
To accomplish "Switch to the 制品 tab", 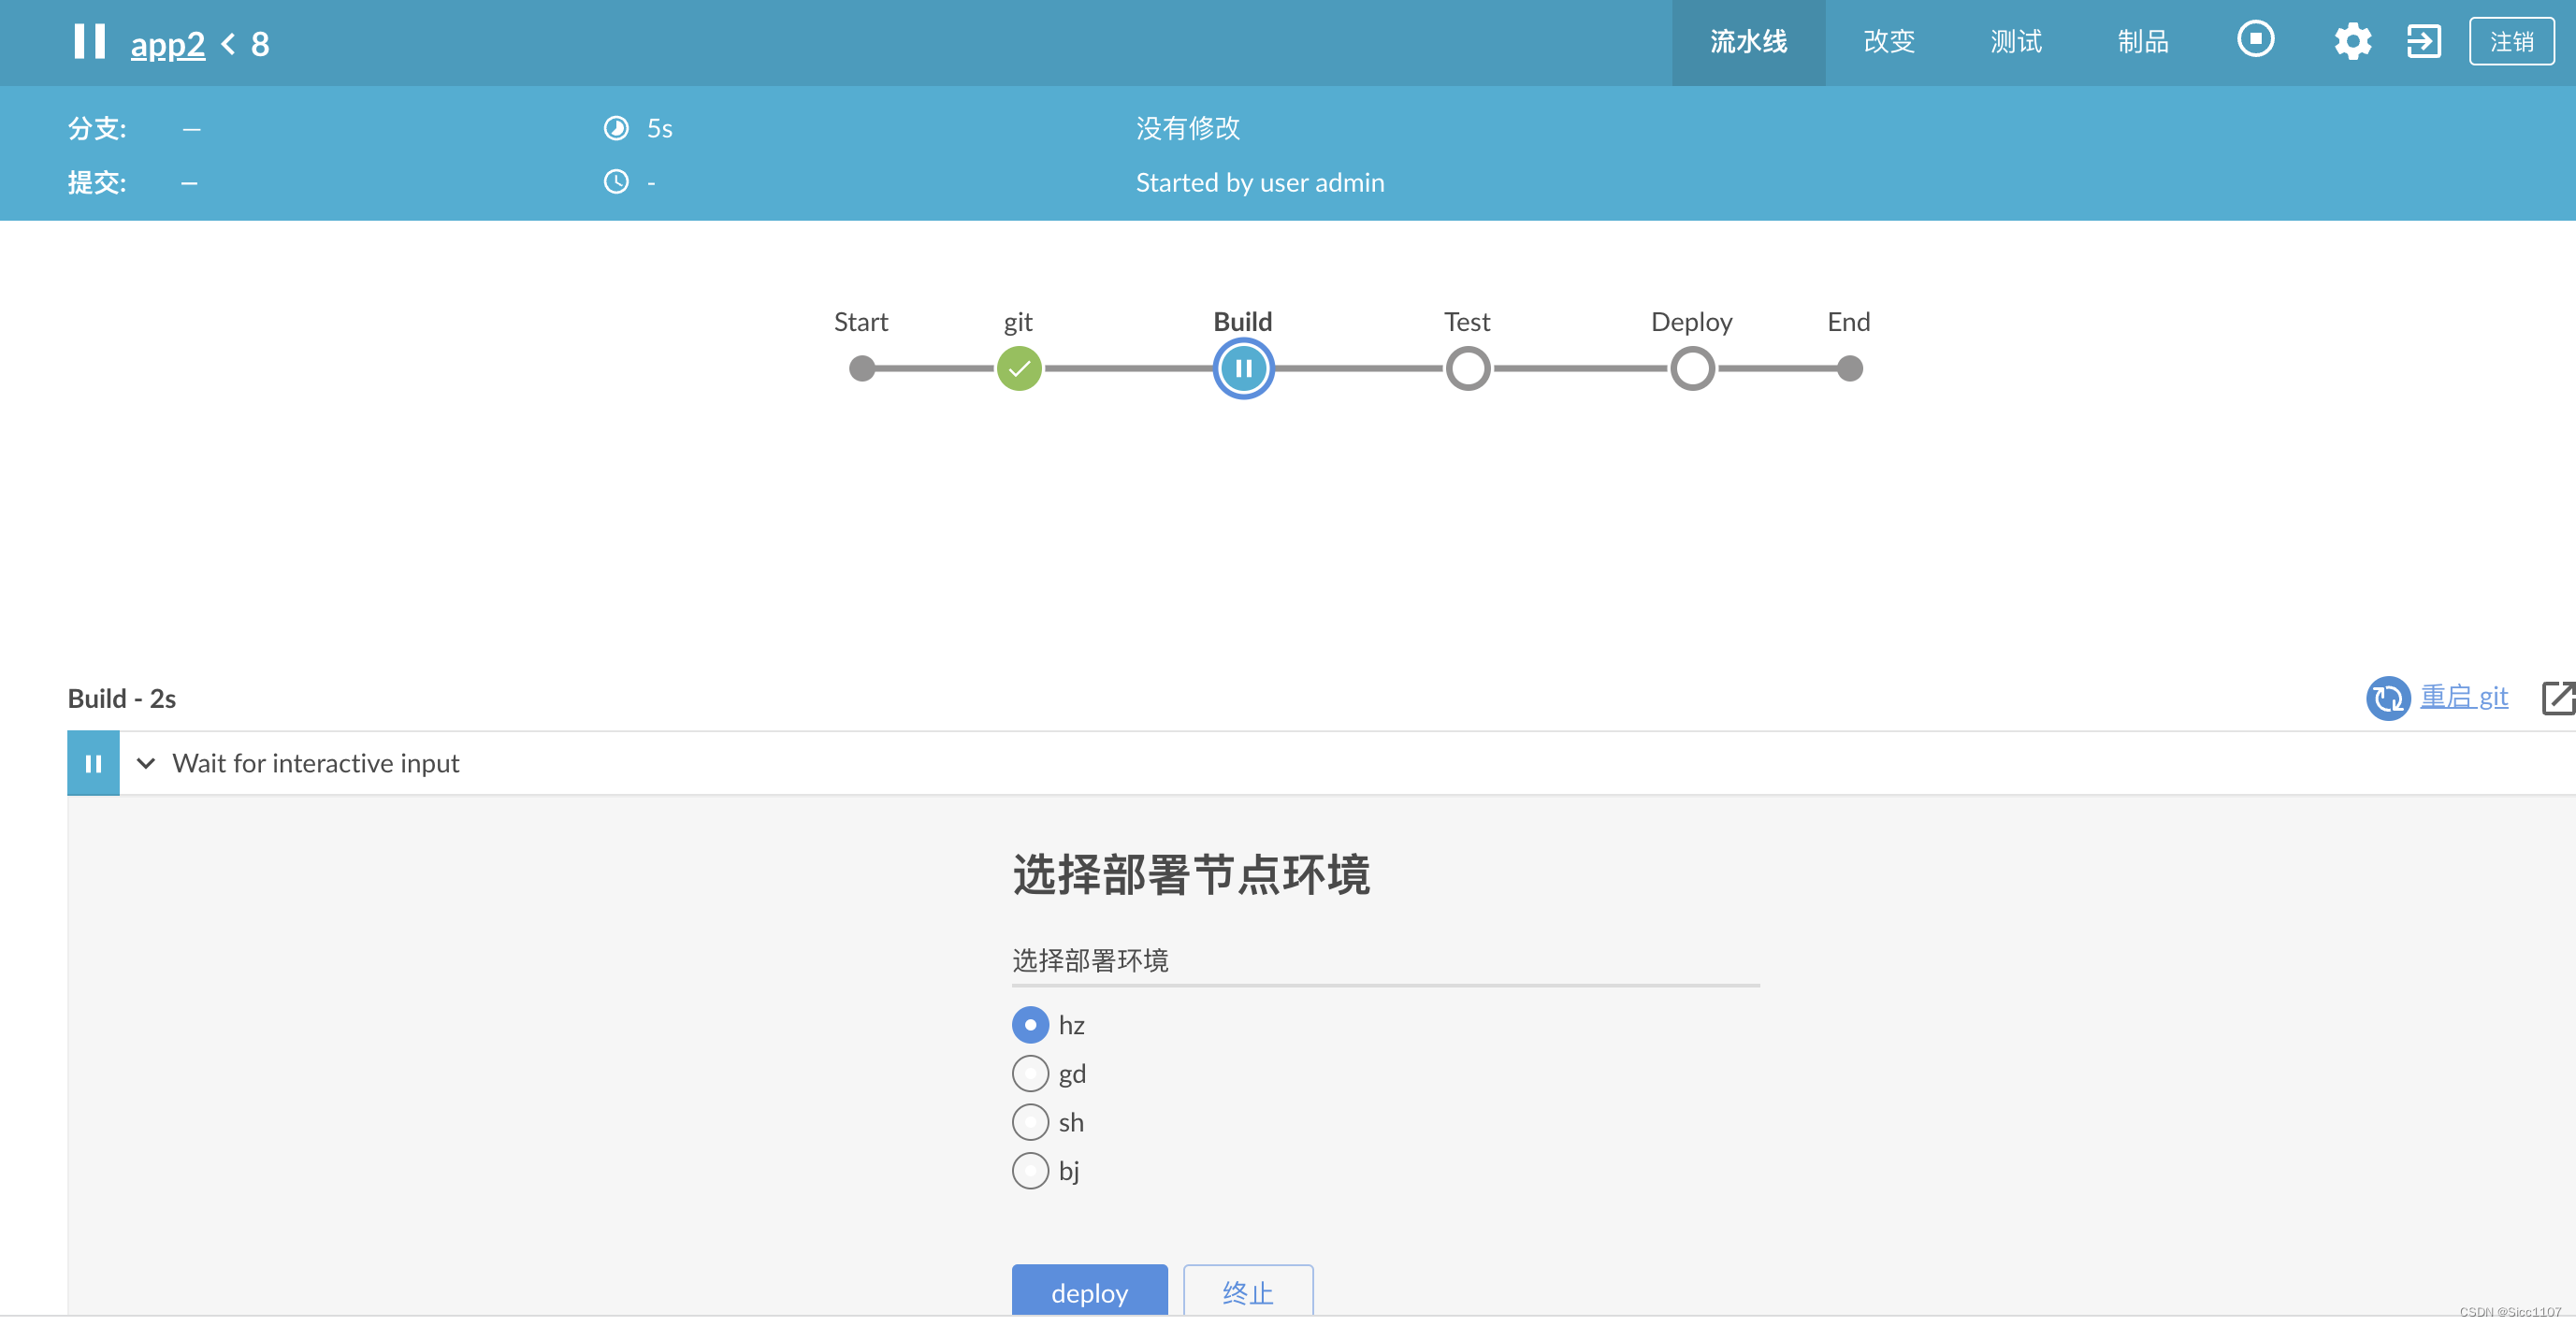I will click(x=2142, y=42).
